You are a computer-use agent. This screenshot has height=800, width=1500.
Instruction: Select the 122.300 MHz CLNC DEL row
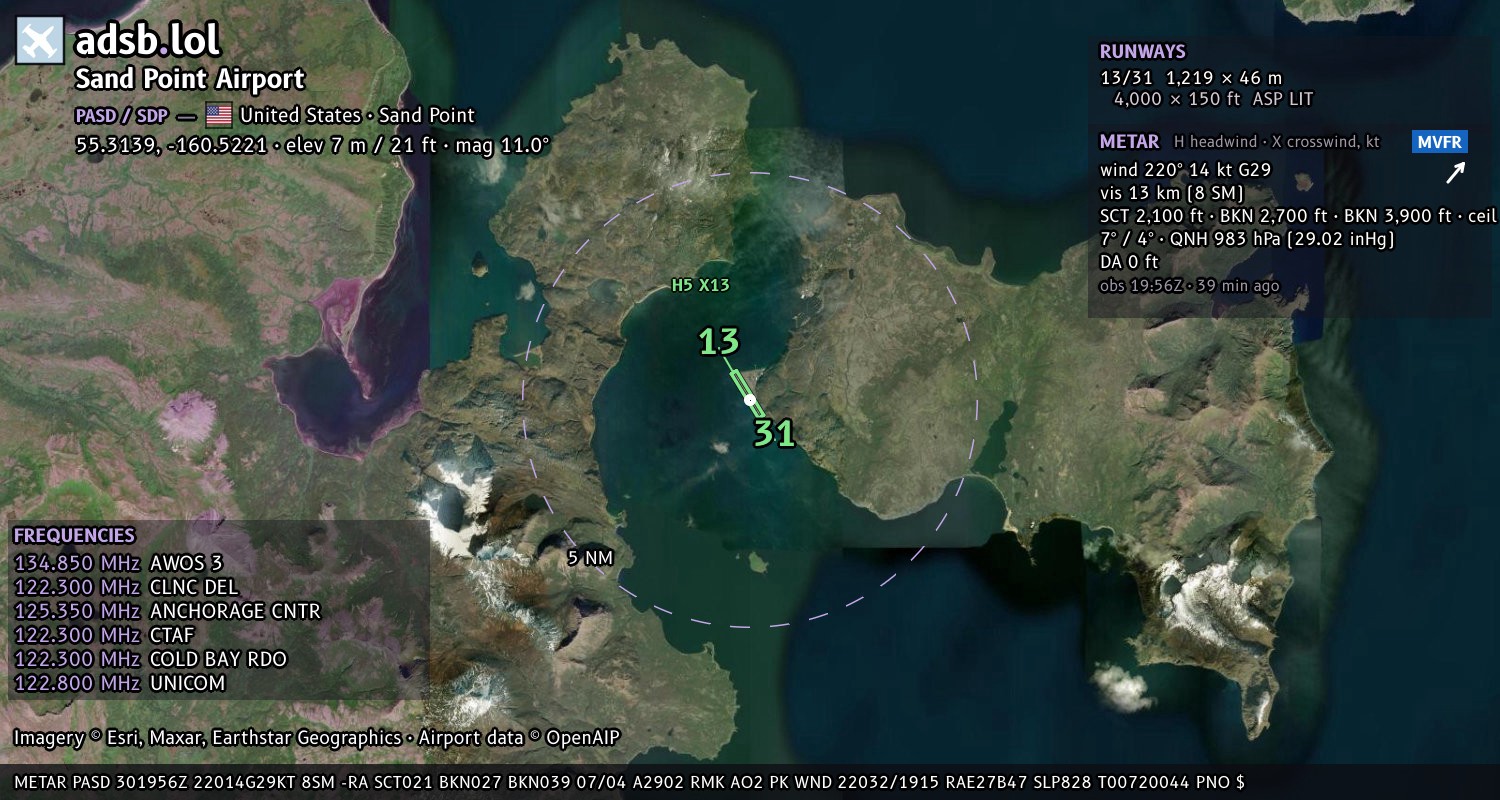click(x=126, y=587)
